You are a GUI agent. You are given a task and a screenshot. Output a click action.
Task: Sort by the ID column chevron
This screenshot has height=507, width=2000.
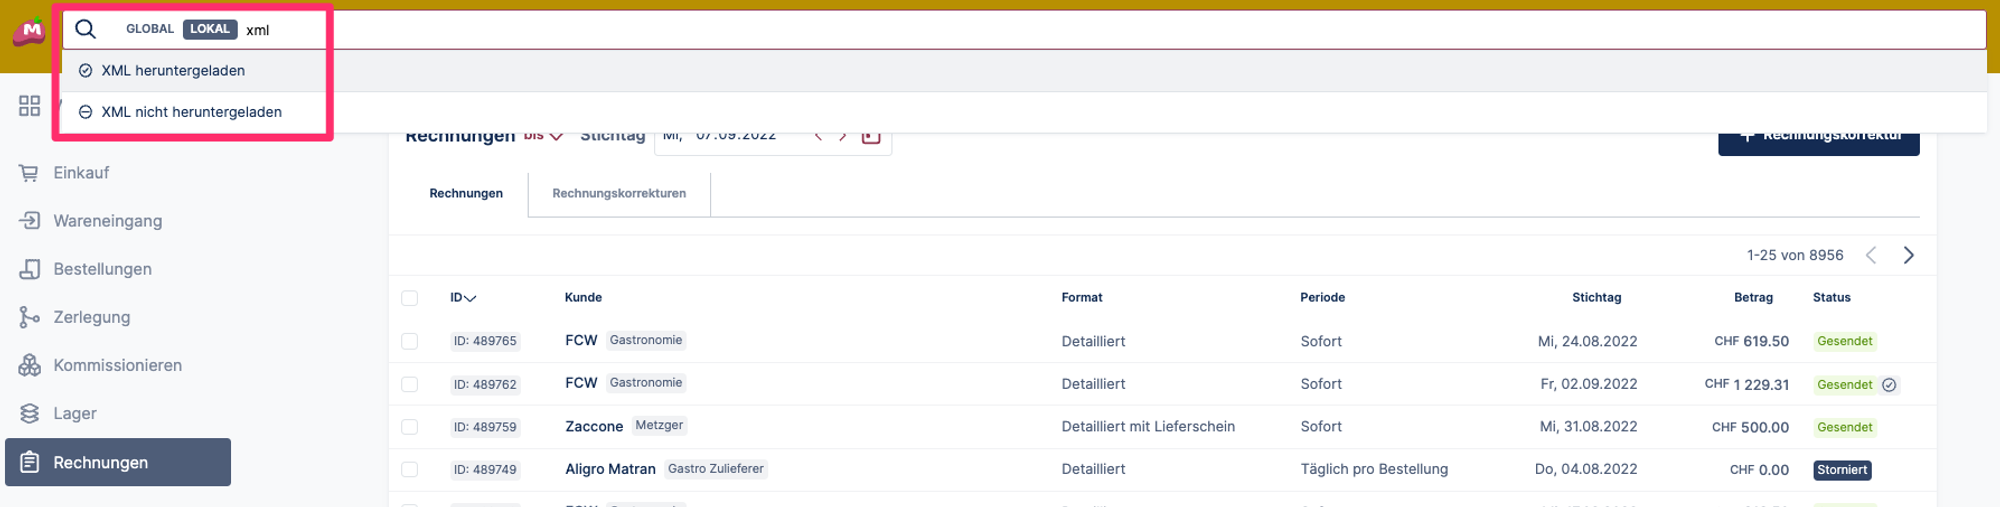(470, 298)
